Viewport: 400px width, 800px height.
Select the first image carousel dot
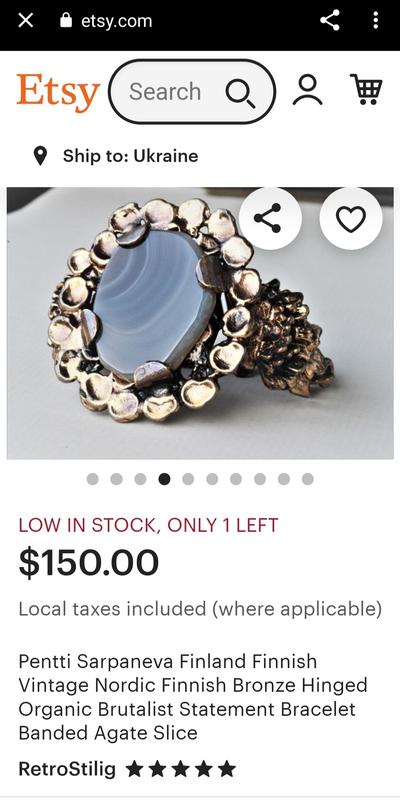[x=92, y=479]
